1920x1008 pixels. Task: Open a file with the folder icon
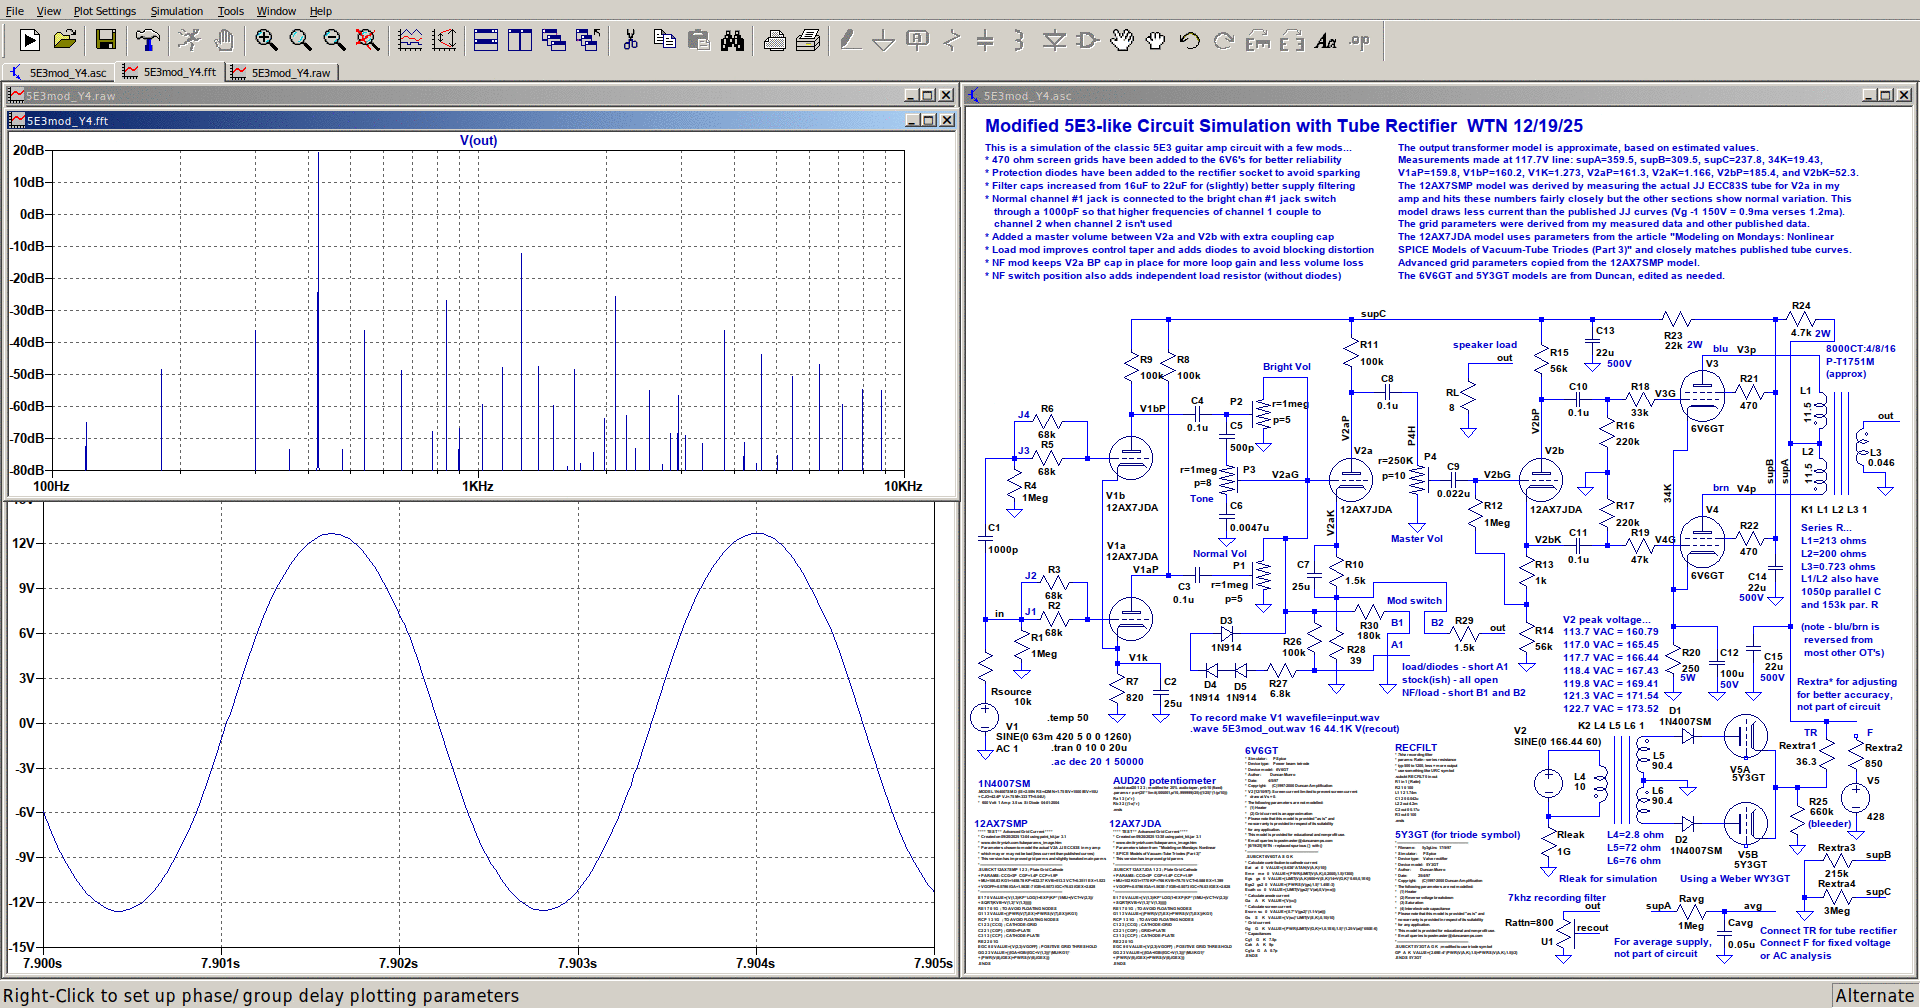(x=65, y=40)
